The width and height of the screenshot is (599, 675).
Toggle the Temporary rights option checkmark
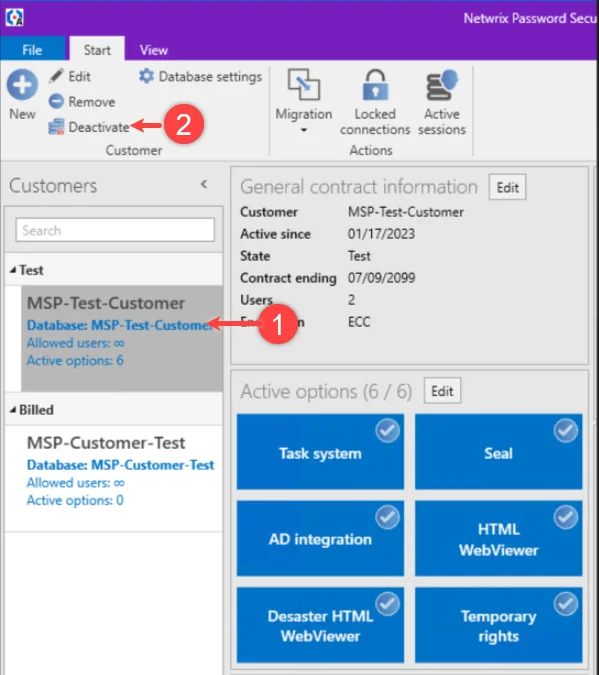[x=566, y=604]
